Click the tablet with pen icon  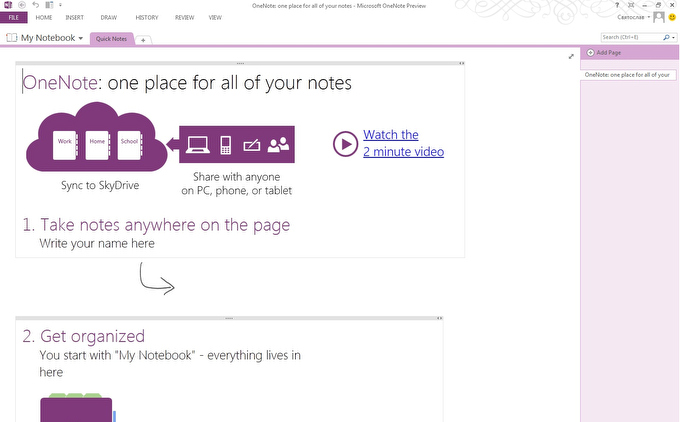click(252, 145)
